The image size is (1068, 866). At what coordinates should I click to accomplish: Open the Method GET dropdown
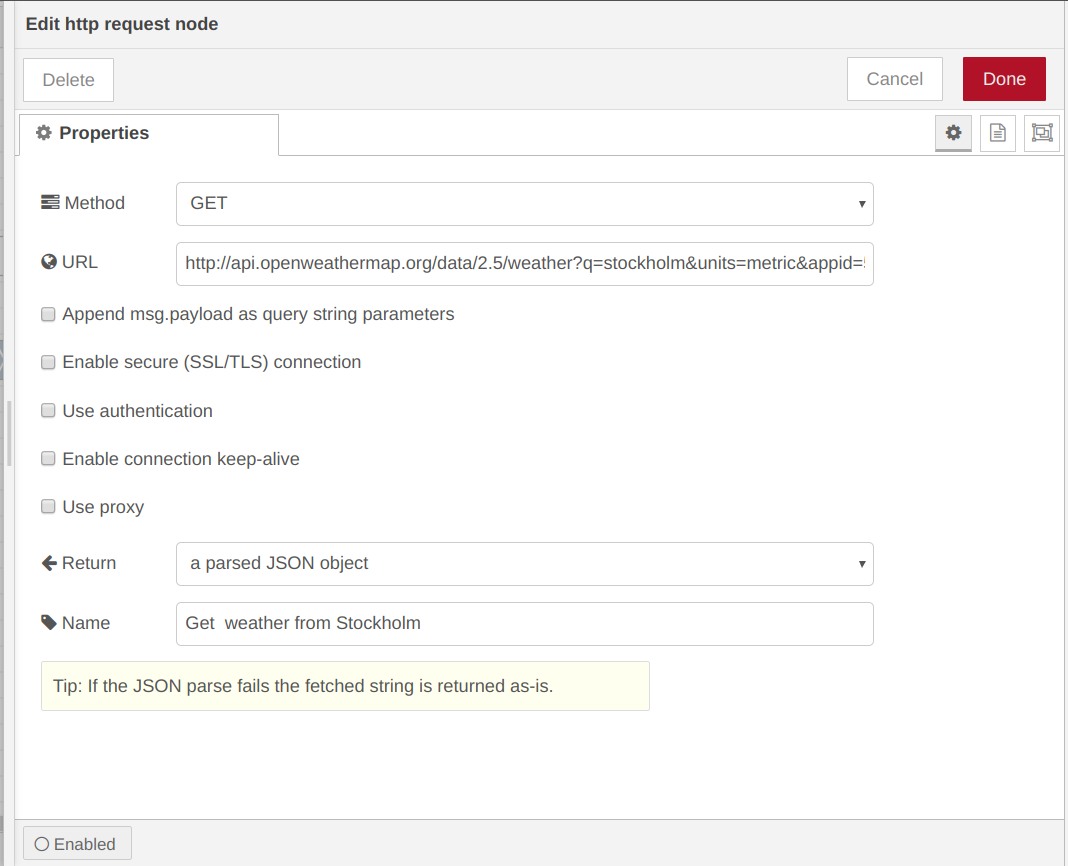pyautogui.click(x=524, y=204)
